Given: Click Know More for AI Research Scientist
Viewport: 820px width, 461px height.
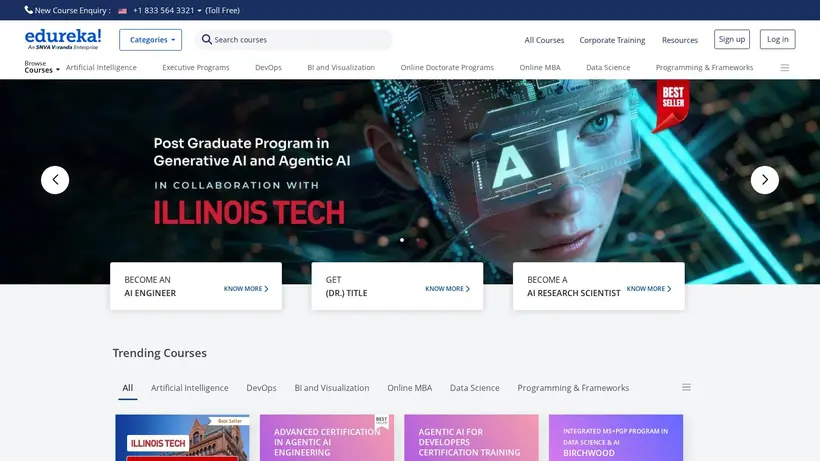Looking at the screenshot, I should click(x=648, y=289).
